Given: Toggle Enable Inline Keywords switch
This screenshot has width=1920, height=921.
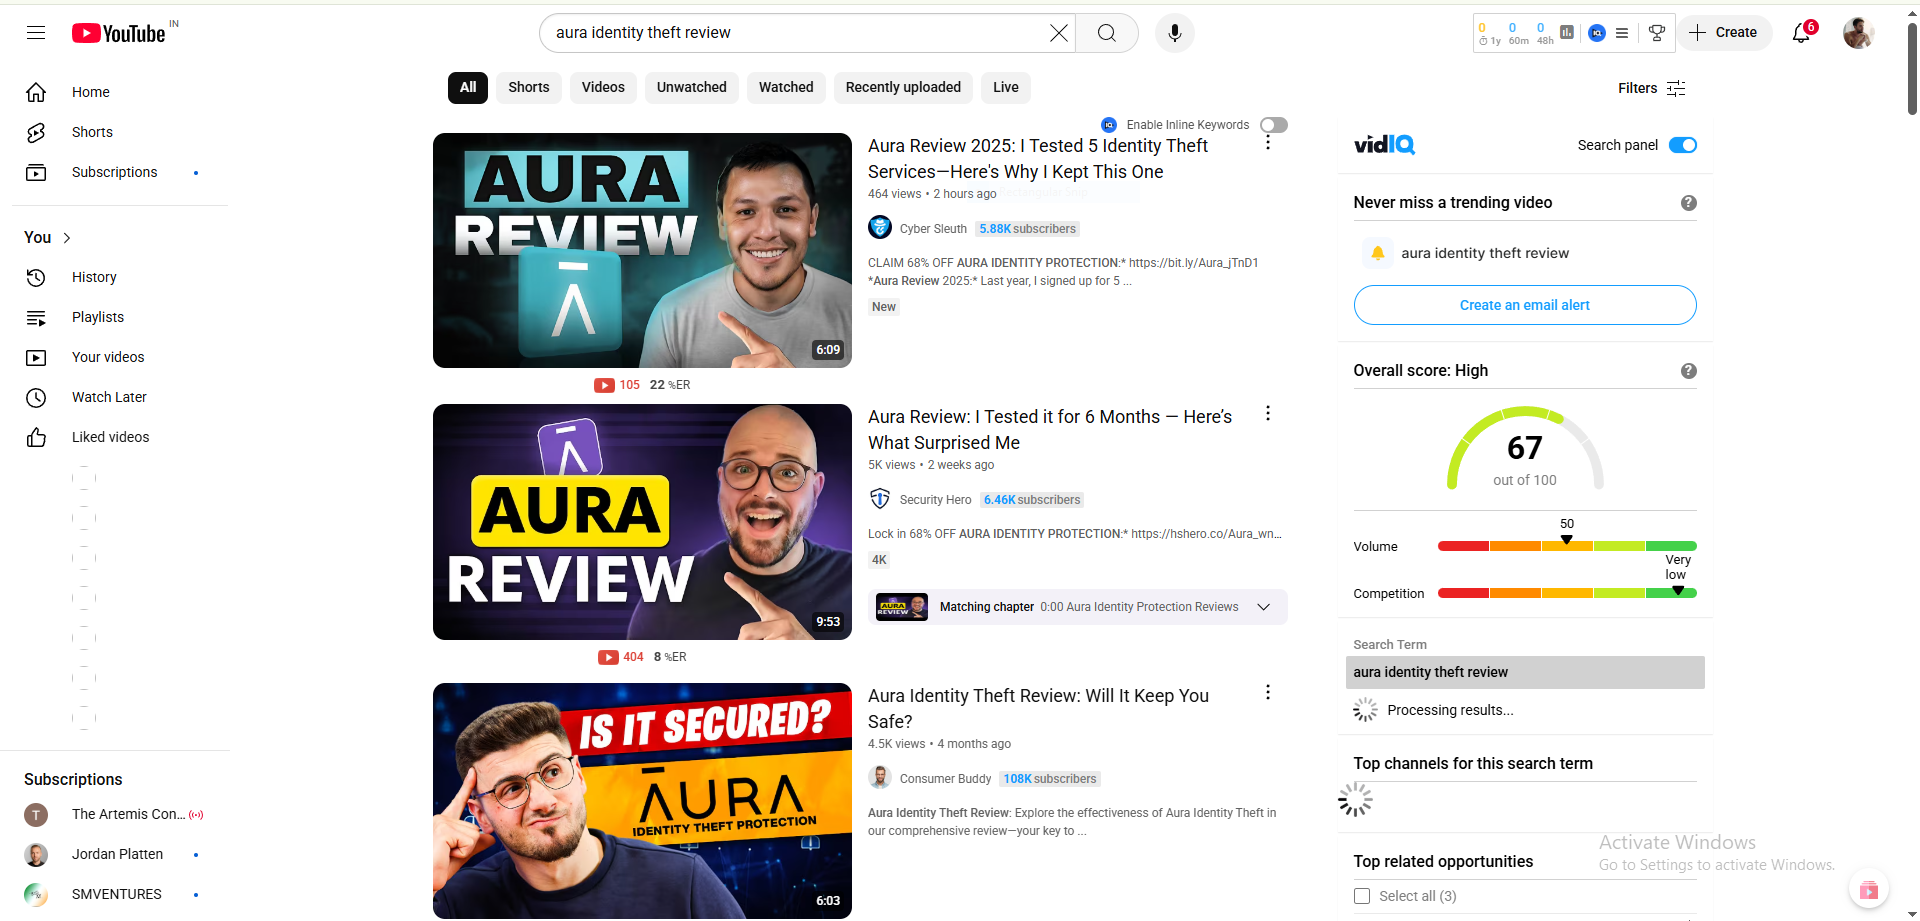Looking at the screenshot, I should click(x=1274, y=125).
